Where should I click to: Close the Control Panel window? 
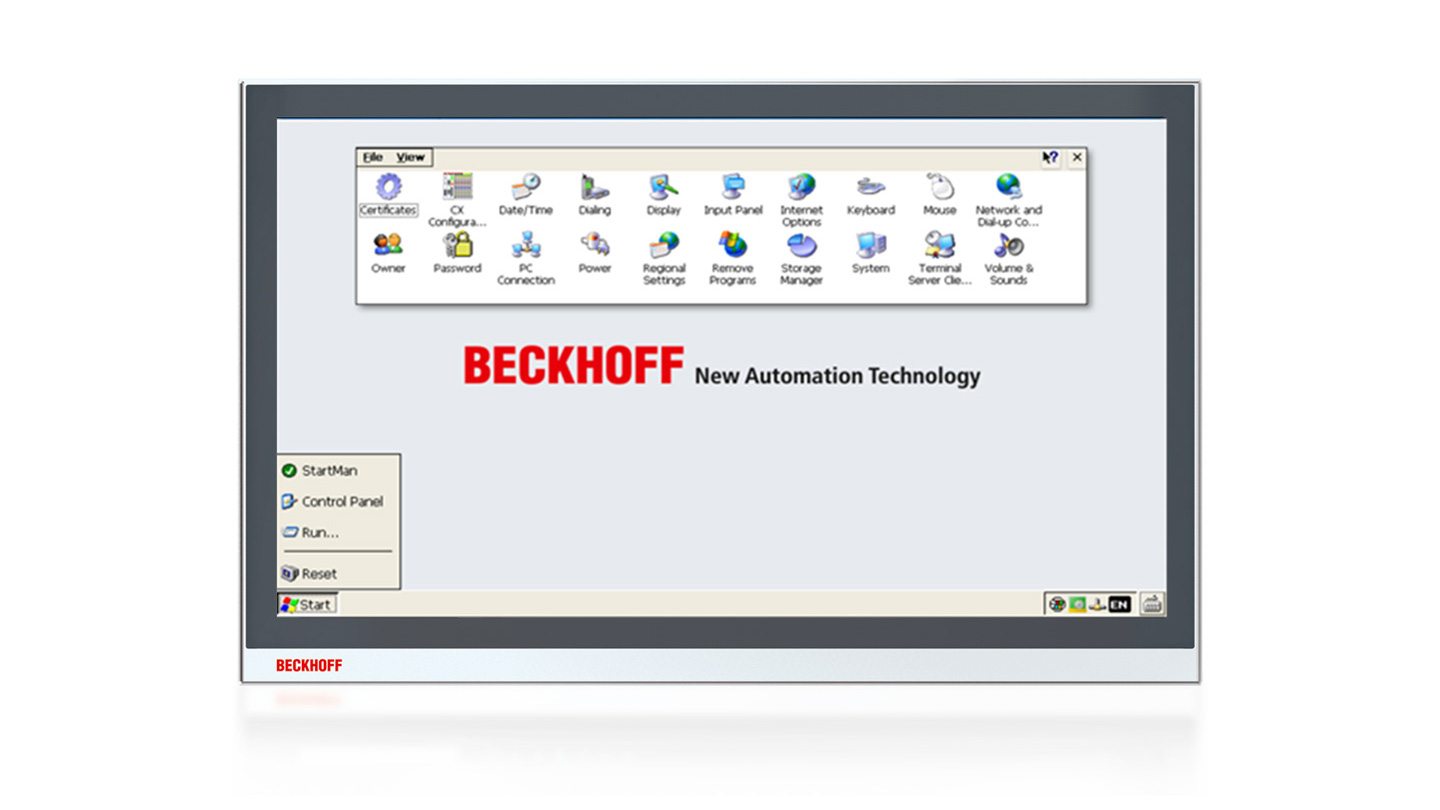(x=1077, y=157)
